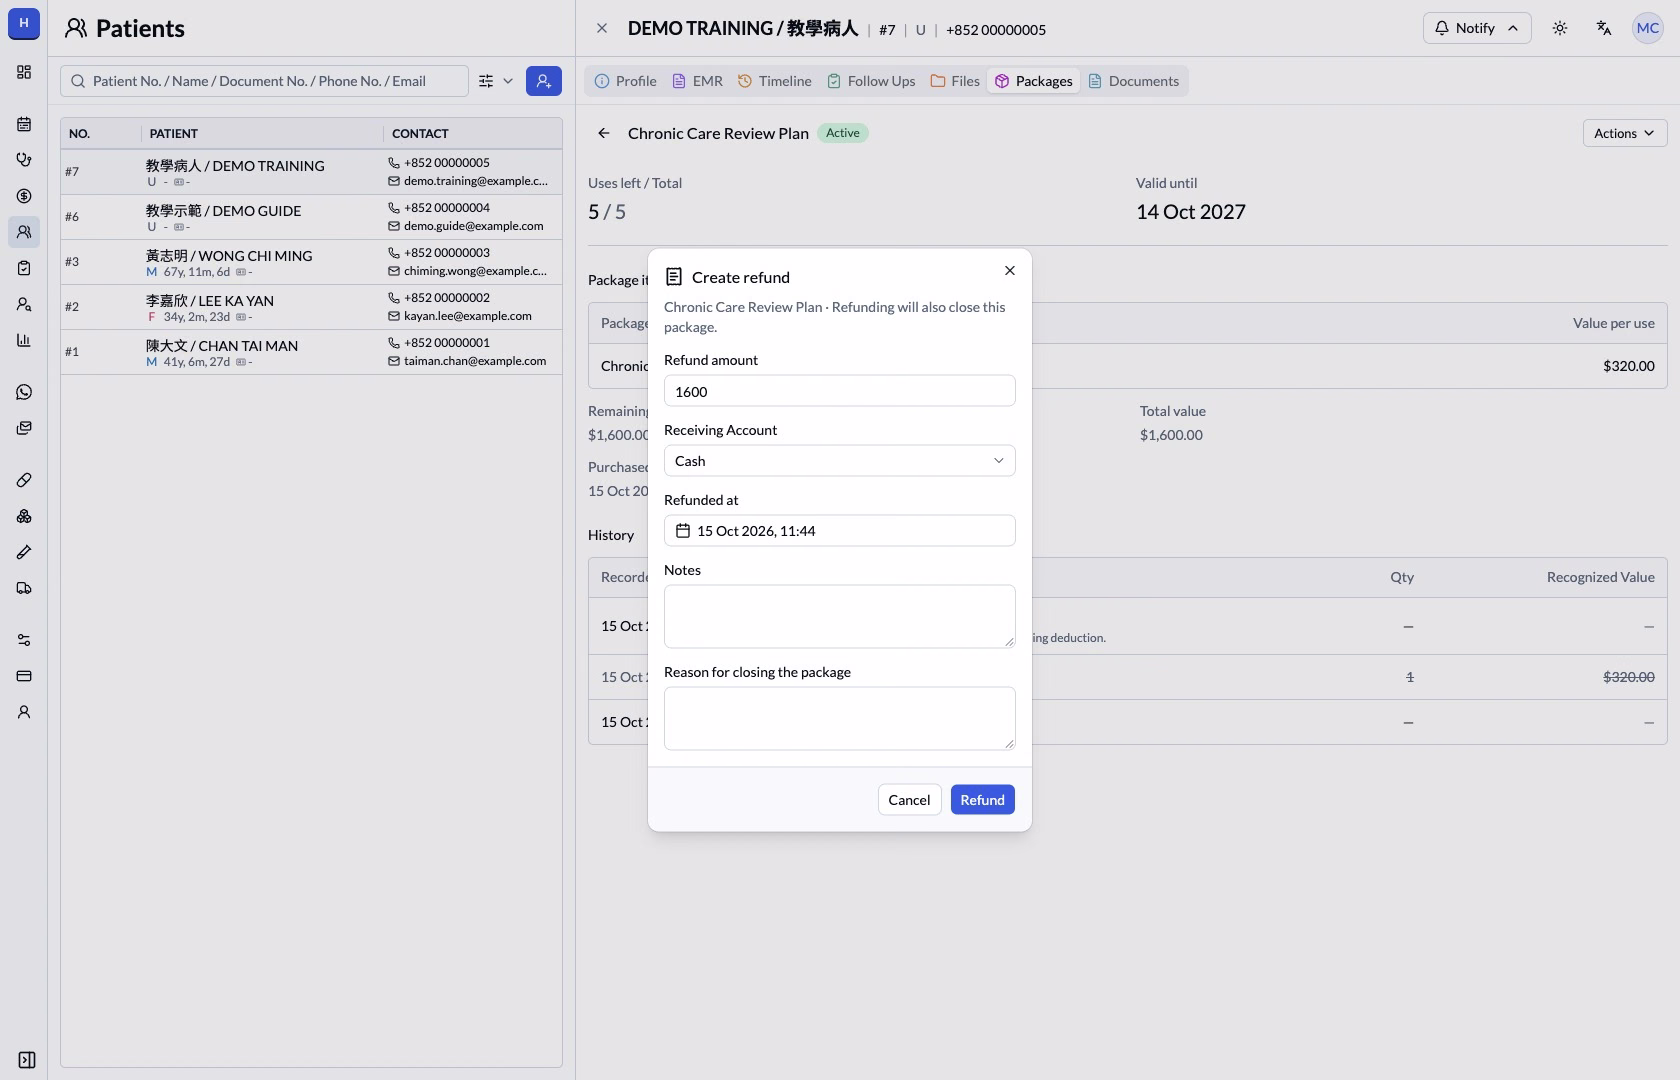Switch to the EMR tab
1680x1080 pixels.
[698, 81]
